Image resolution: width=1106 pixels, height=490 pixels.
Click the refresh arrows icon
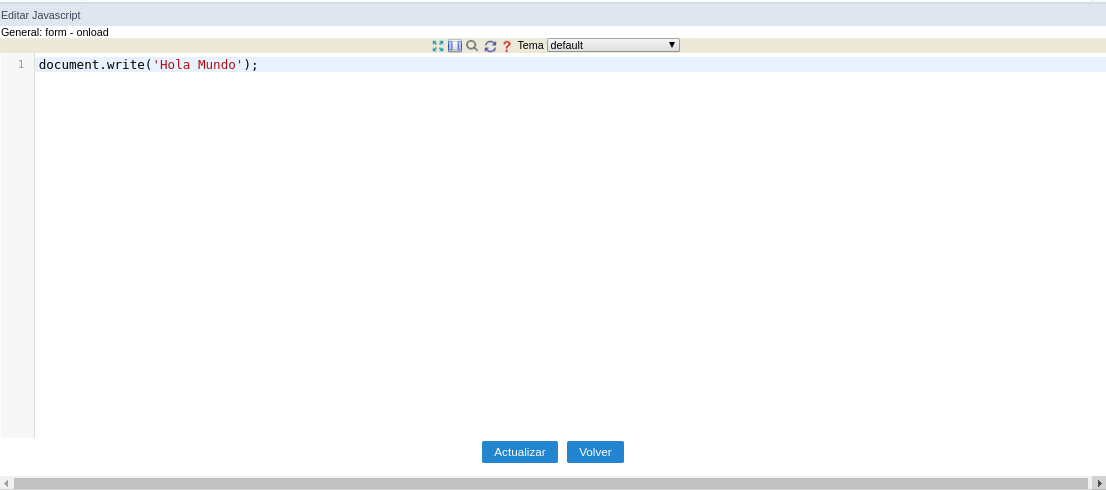pyautogui.click(x=490, y=46)
